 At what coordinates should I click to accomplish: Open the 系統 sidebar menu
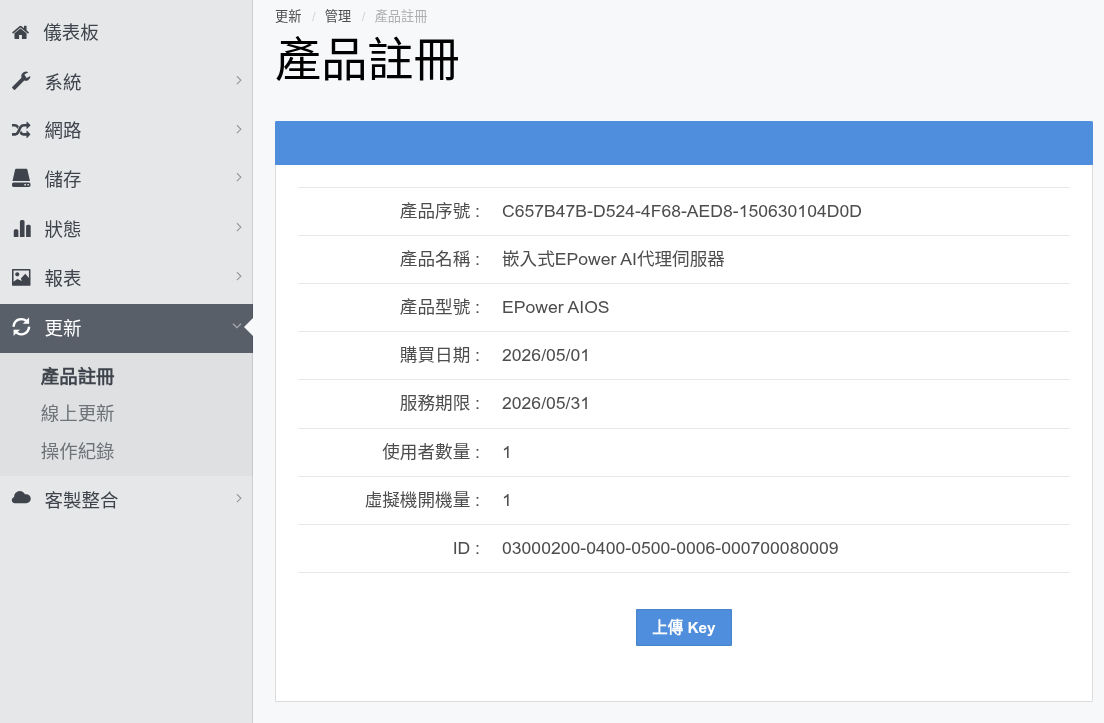tap(126, 82)
